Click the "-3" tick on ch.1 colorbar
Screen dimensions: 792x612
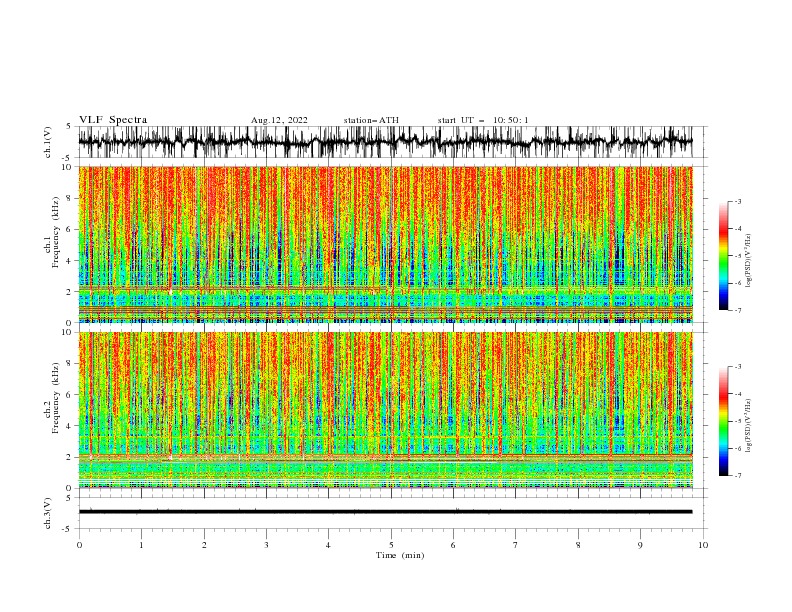point(737,201)
